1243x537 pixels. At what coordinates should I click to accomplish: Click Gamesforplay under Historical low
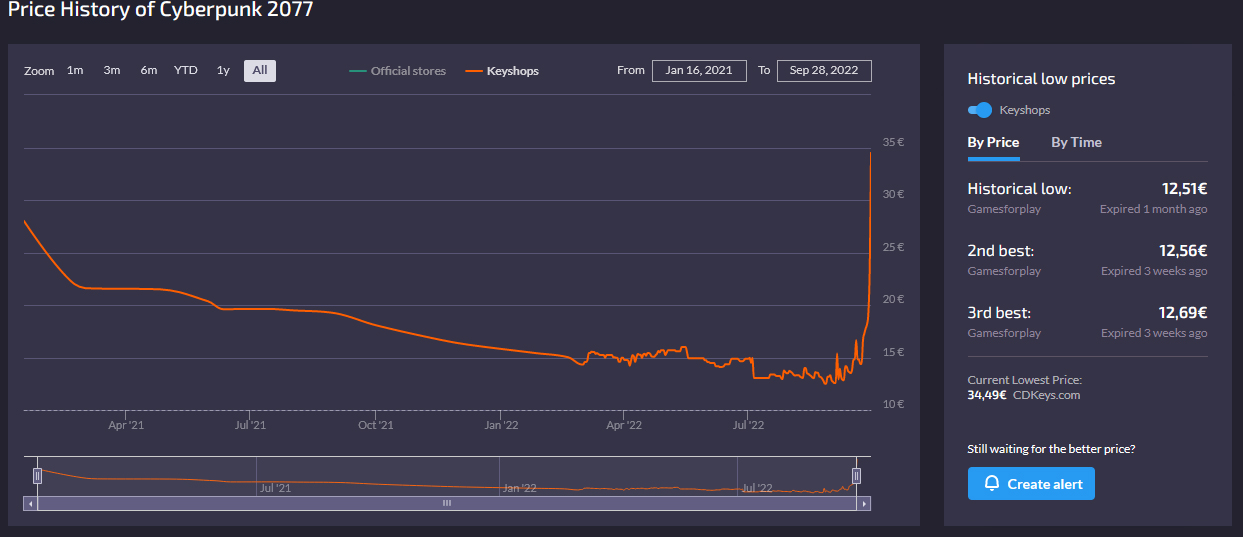click(1004, 210)
